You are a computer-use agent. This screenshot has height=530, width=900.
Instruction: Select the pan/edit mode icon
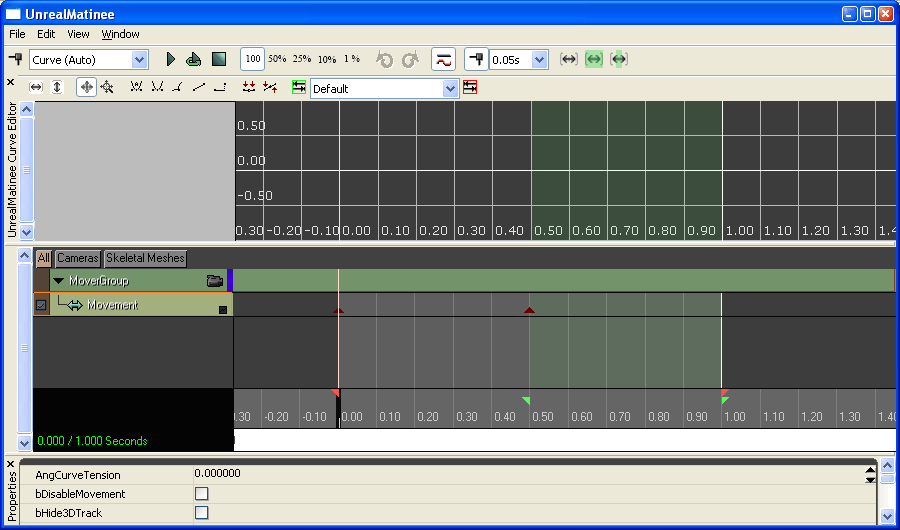(x=86, y=87)
